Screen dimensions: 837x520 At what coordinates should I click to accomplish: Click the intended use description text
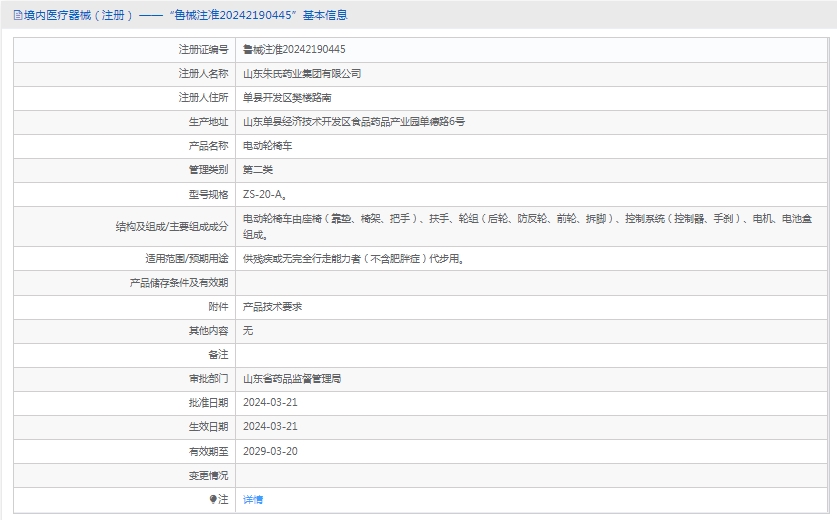(x=353, y=259)
